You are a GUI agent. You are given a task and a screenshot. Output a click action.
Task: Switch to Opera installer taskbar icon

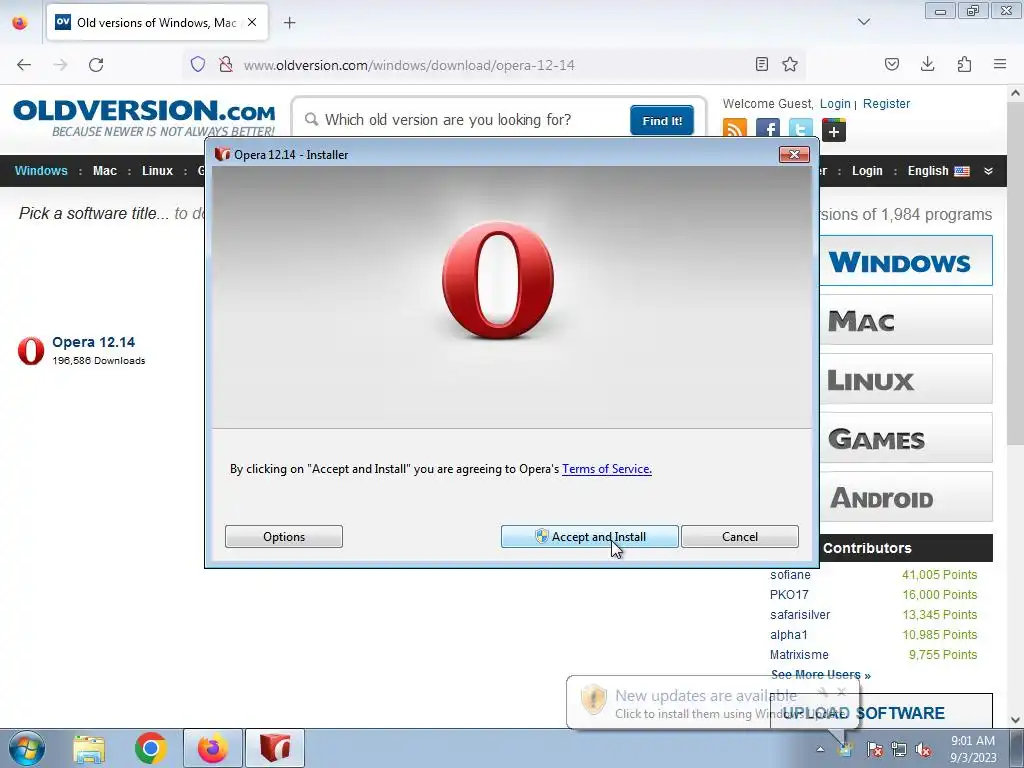coord(275,748)
